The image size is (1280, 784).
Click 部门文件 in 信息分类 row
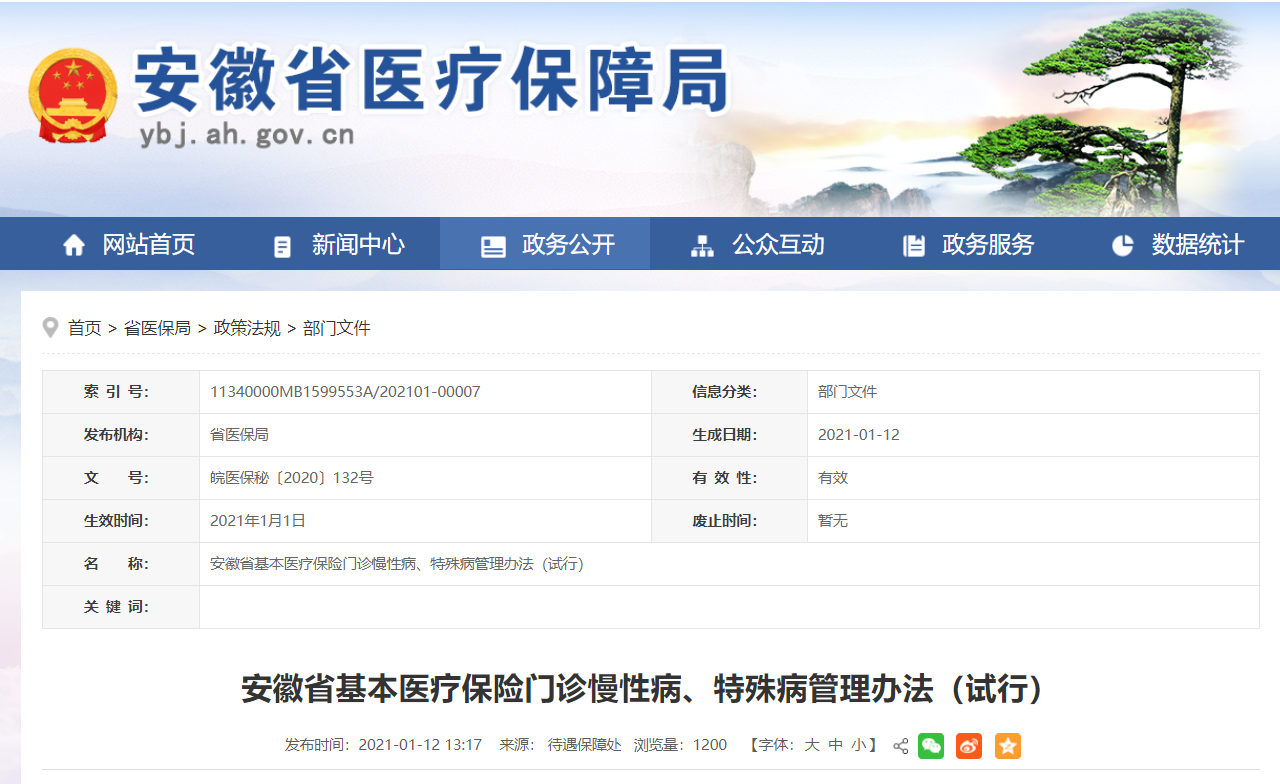click(x=847, y=392)
